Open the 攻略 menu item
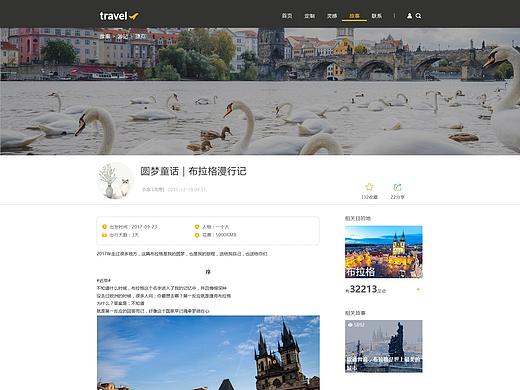The image size is (520, 390). (x=332, y=16)
